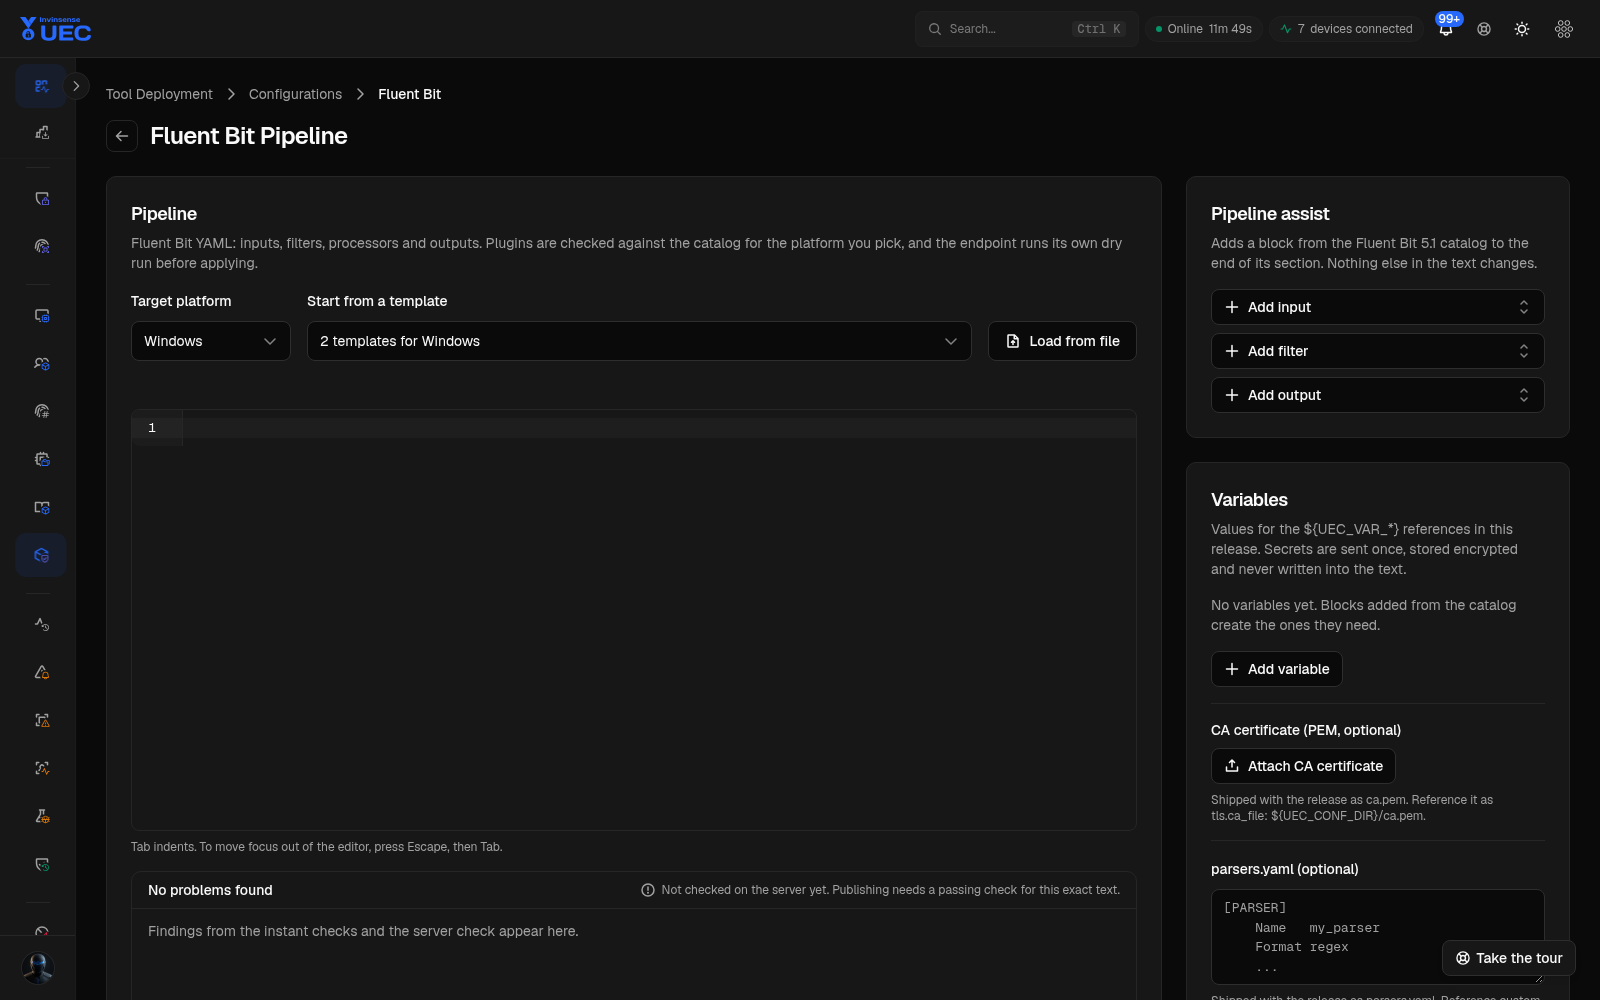Focus the Search box in header
Image resolution: width=1600 pixels, height=1000 pixels.
pos(1027,29)
